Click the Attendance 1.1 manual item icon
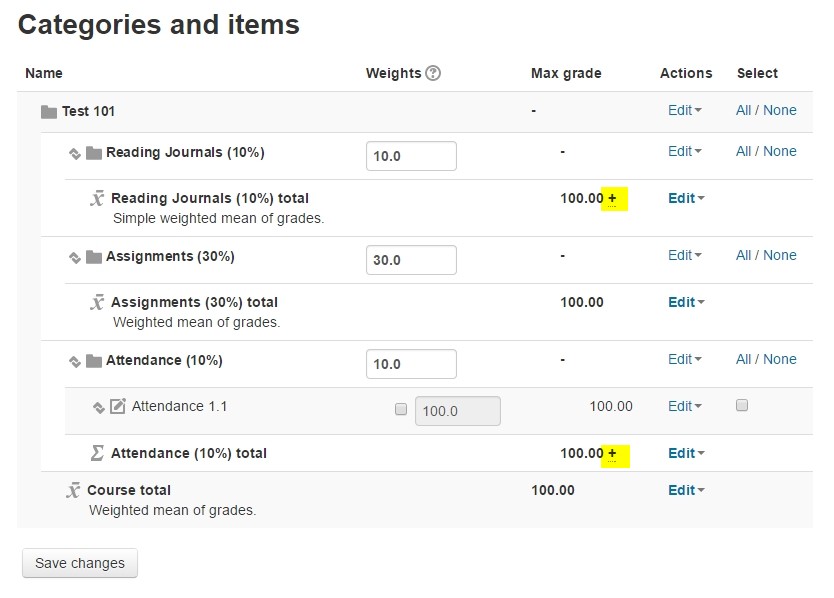Image resolution: width=834 pixels, height=598 pixels. point(118,406)
